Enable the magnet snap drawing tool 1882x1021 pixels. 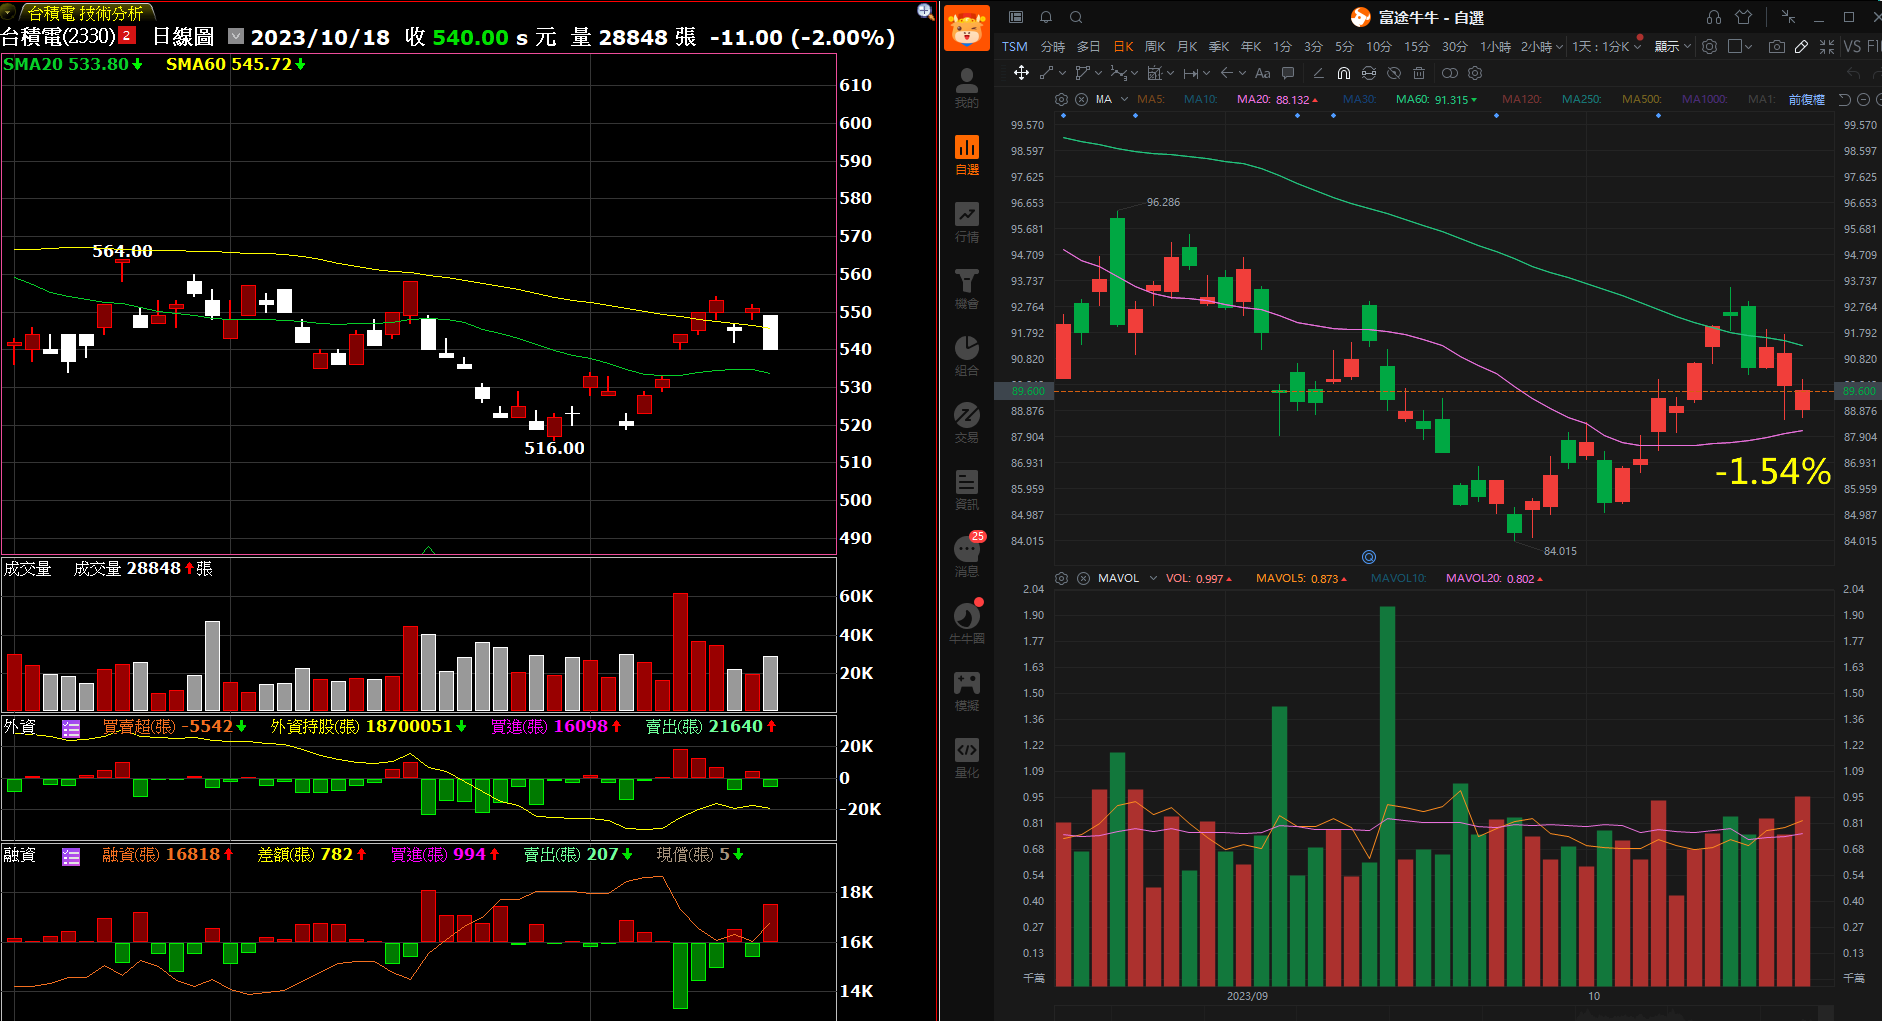pyautogui.click(x=1344, y=73)
